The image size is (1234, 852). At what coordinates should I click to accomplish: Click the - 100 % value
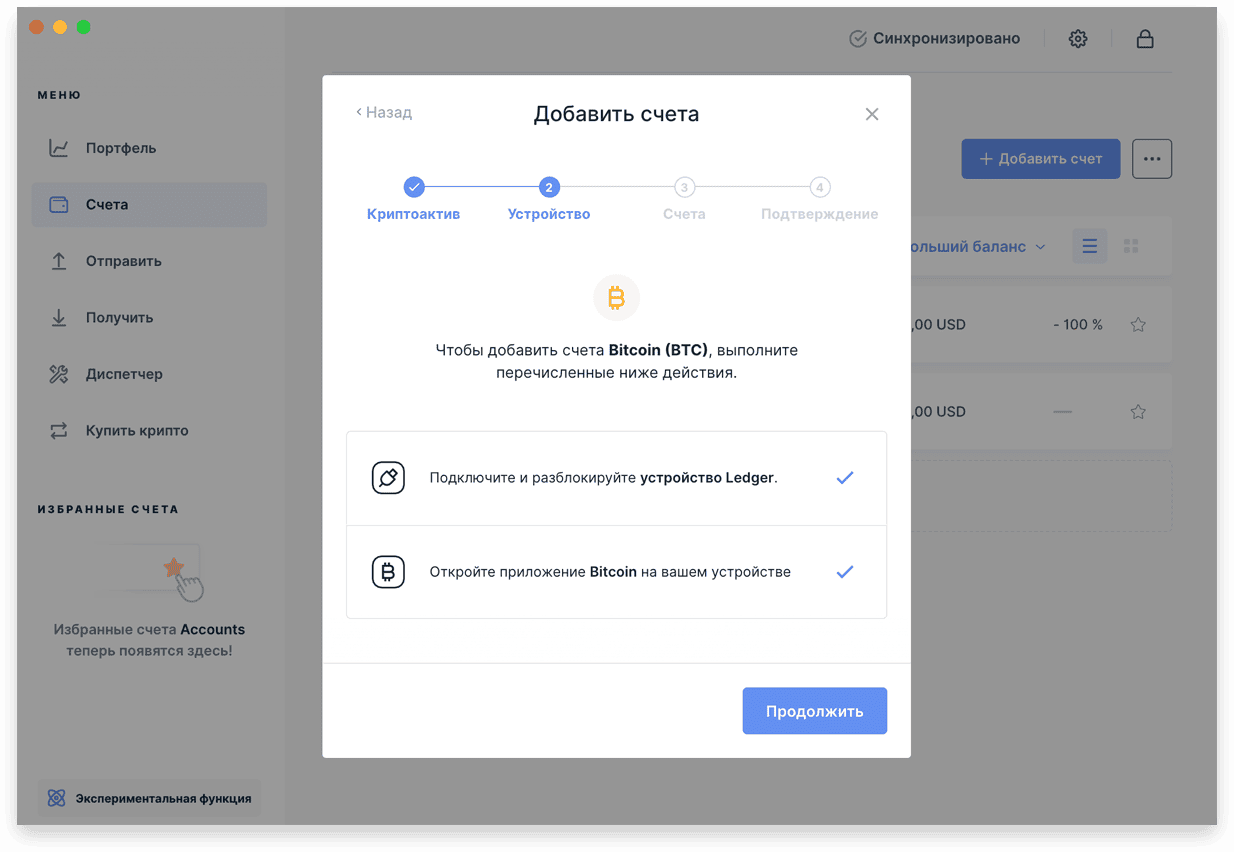[1077, 325]
